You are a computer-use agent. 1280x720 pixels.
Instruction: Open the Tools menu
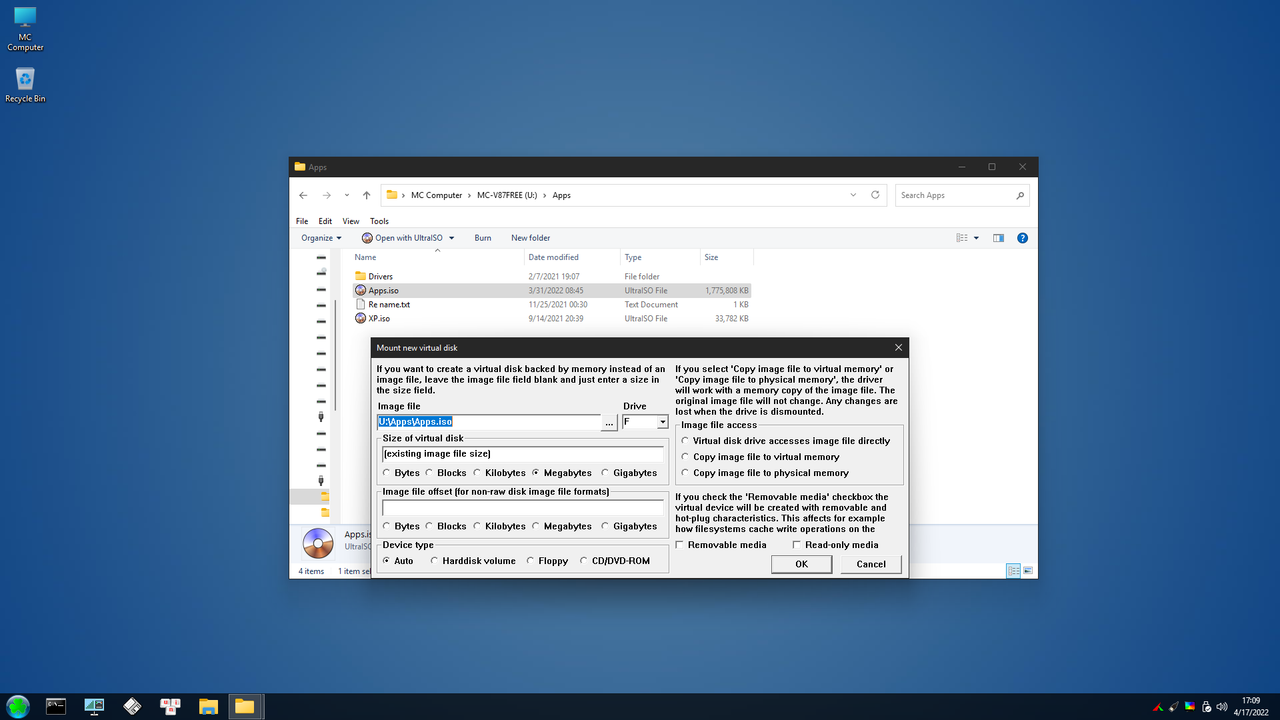click(379, 221)
